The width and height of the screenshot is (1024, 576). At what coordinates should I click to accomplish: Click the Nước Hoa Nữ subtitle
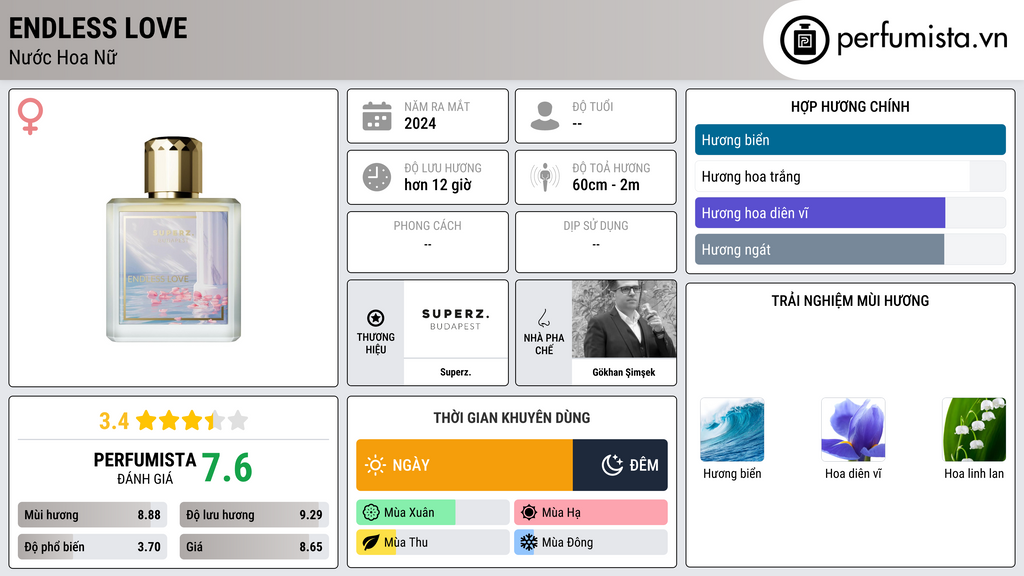[63, 57]
